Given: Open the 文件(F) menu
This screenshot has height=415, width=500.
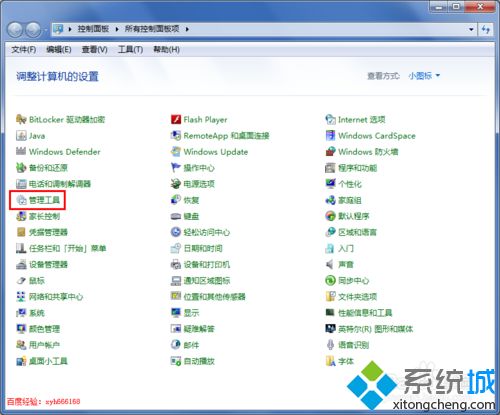Looking at the screenshot, I should click(x=24, y=50).
